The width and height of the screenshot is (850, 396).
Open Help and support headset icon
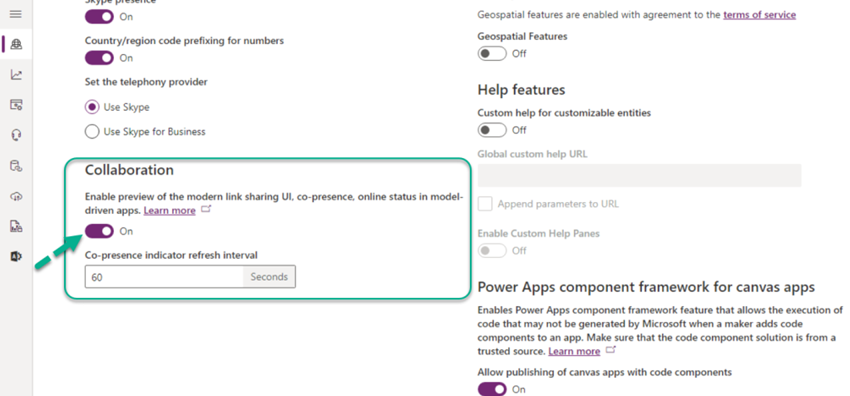point(16,135)
